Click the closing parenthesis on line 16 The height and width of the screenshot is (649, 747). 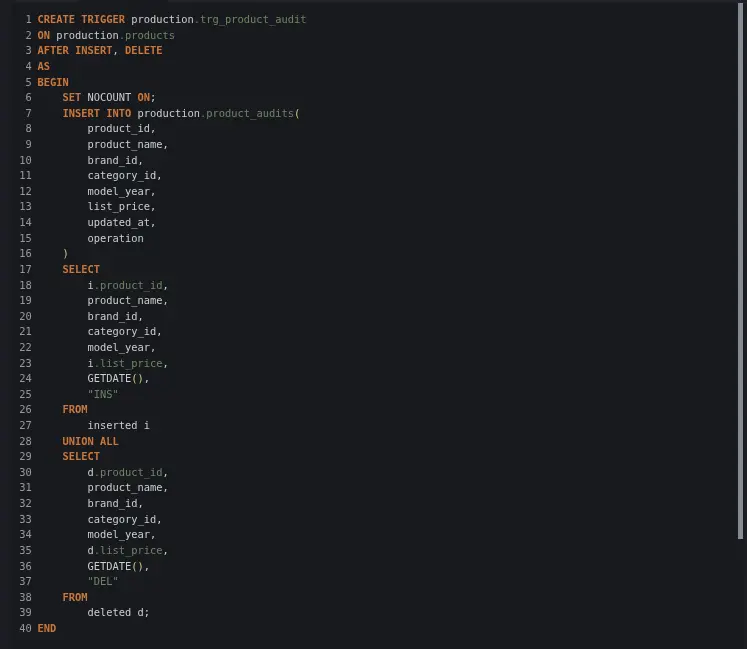click(66, 254)
